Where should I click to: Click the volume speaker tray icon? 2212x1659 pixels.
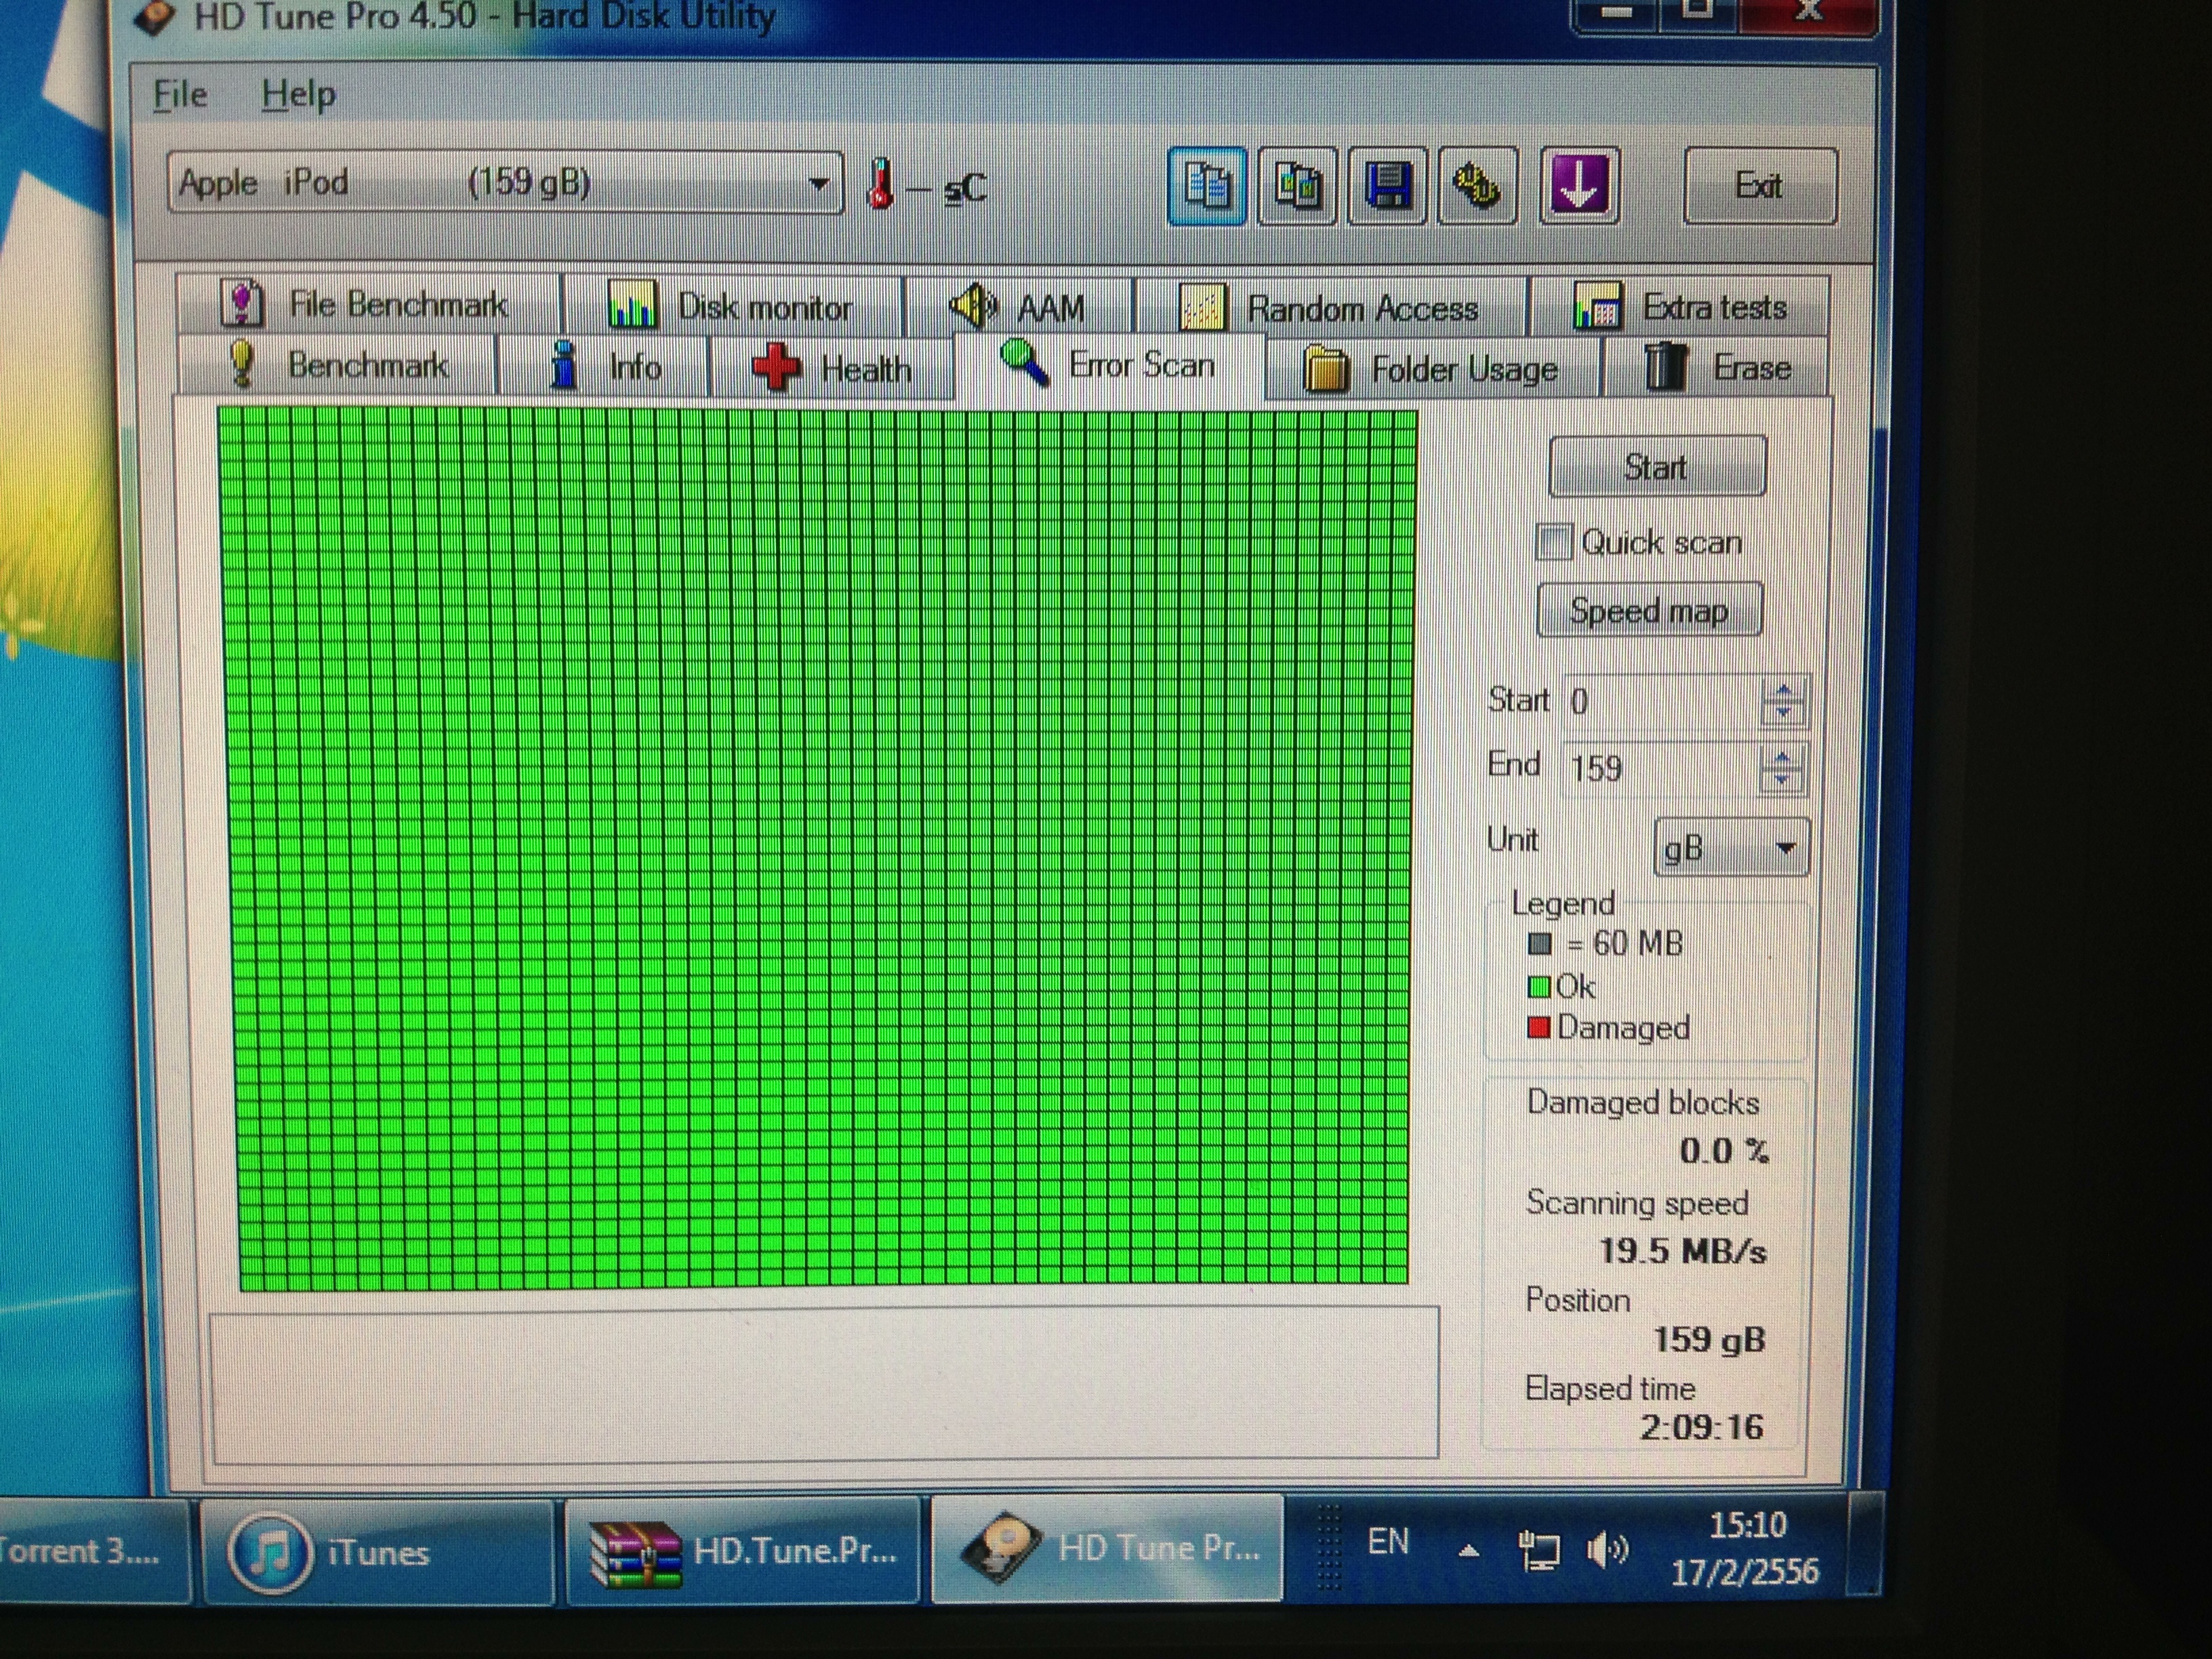point(1607,1550)
